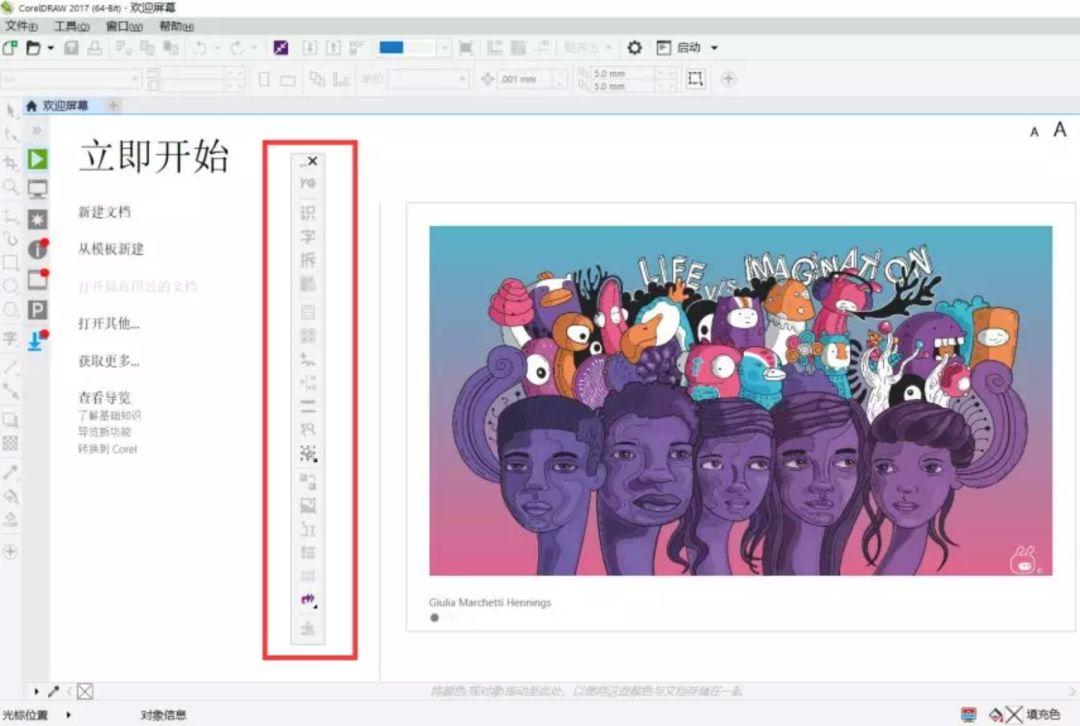Open application settings via the gear icon
Image resolution: width=1080 pixels, height=726 pixels.
pos(634,47)
